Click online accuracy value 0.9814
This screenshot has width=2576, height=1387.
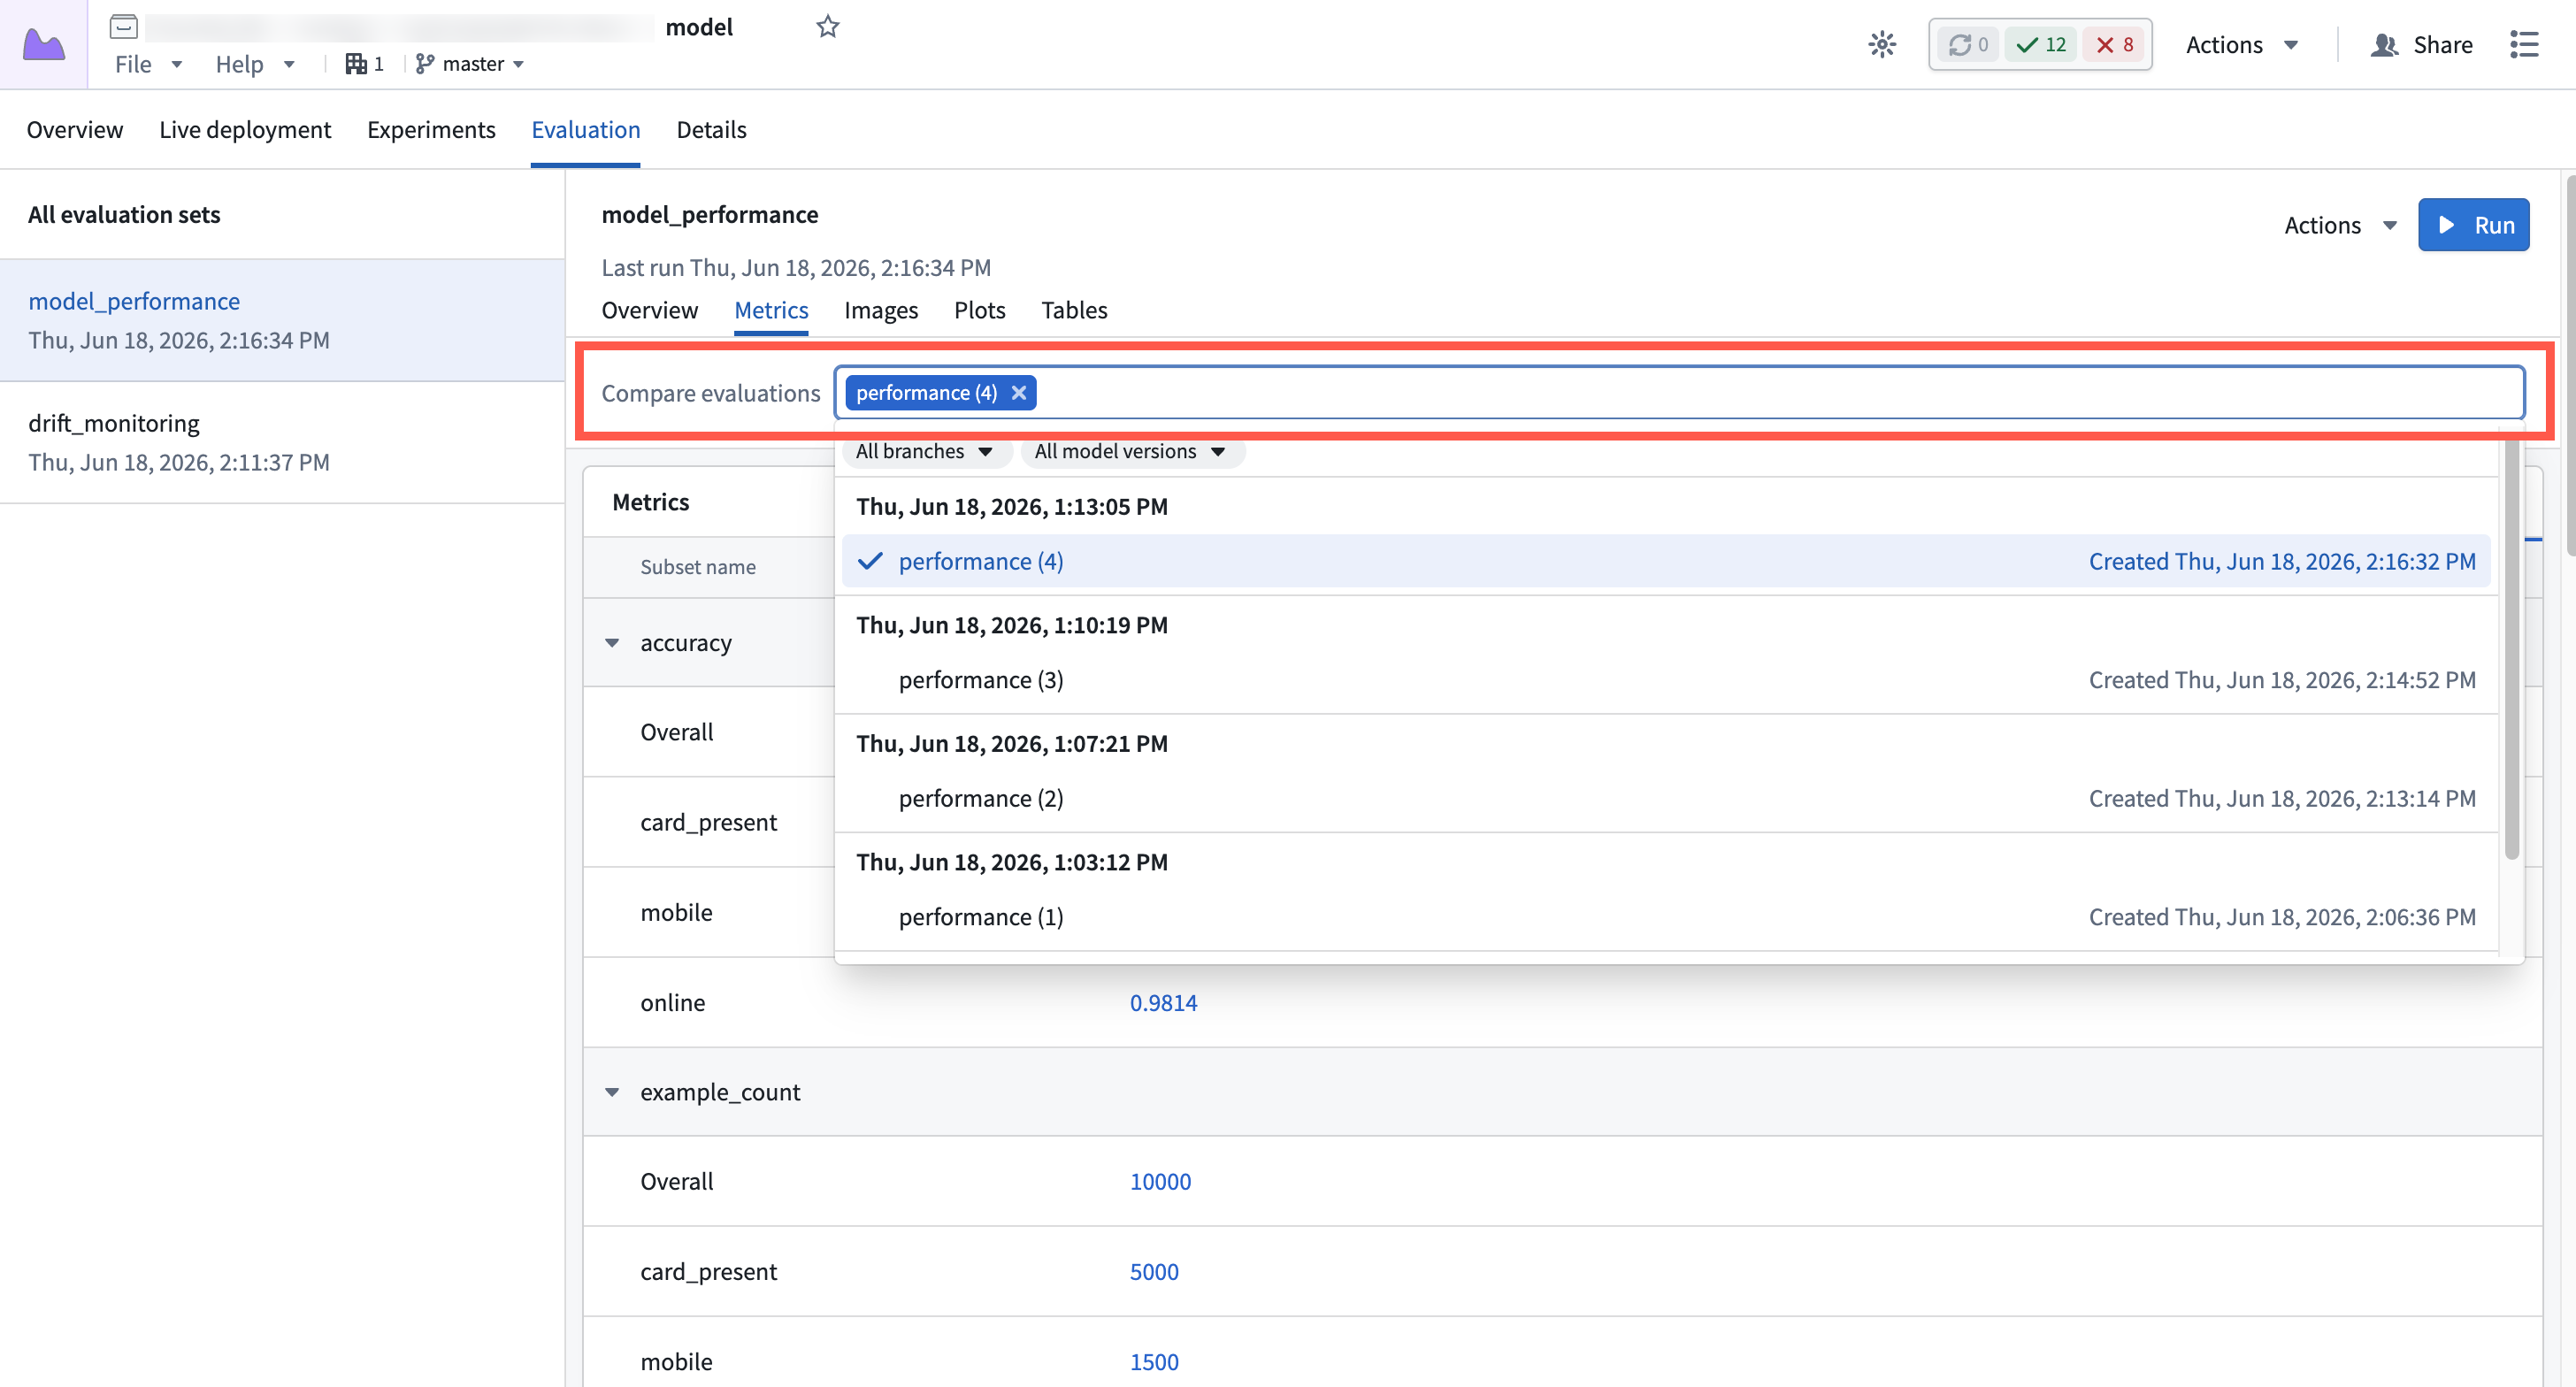tap(1163, 1003)
